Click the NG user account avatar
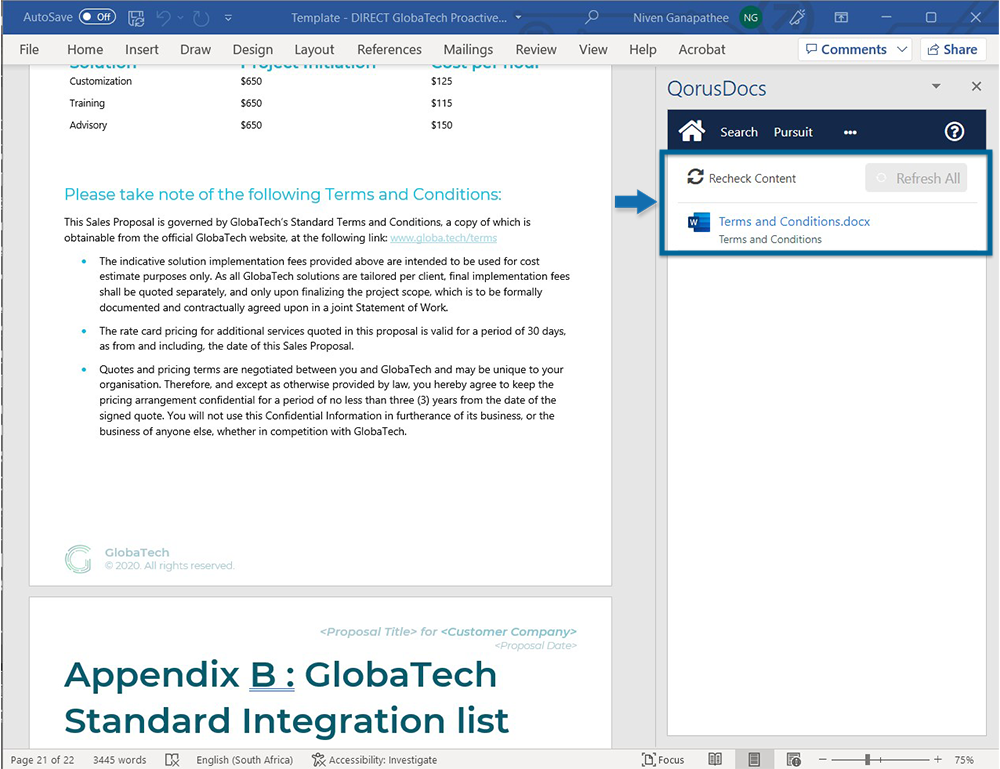 751,18
